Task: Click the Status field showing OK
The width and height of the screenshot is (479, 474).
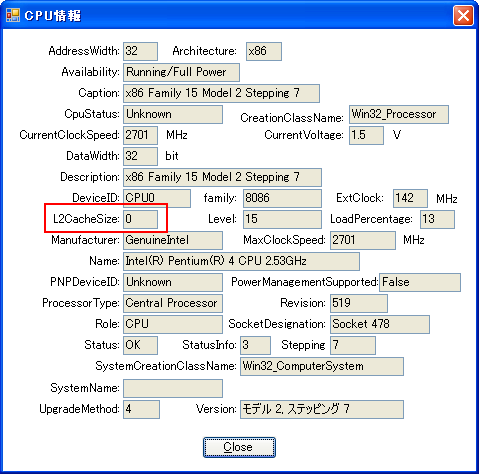Action: 140,345
